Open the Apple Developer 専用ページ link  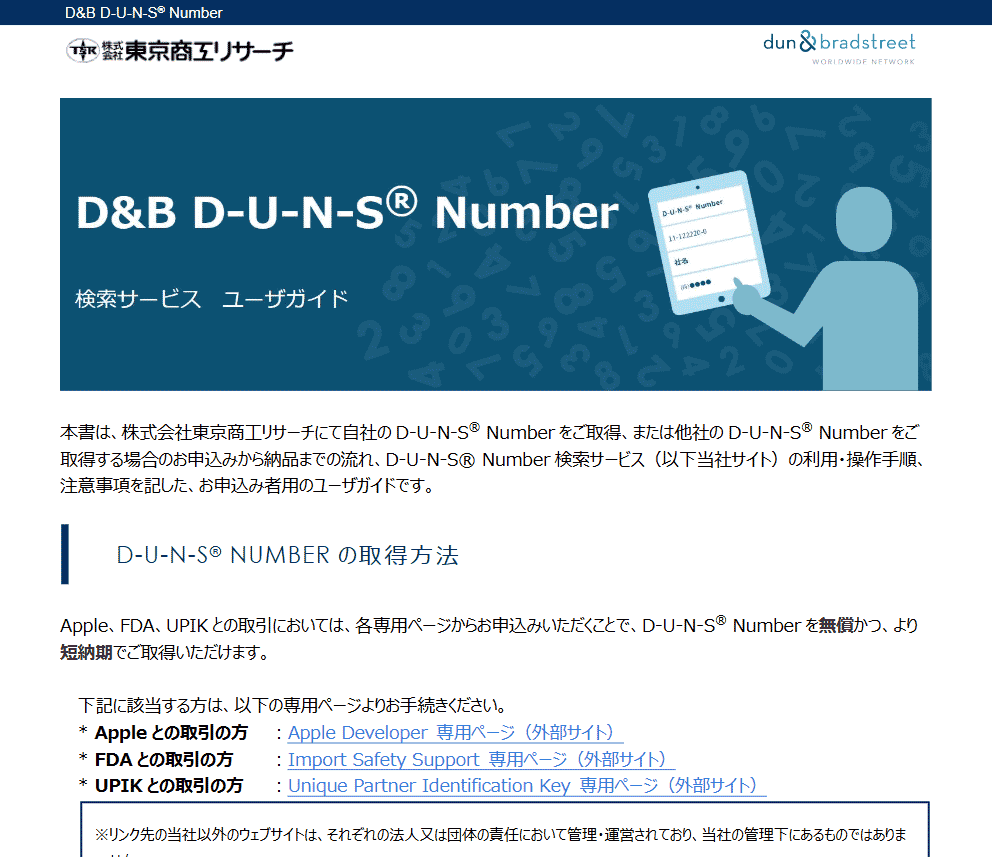tap(455, 732)
